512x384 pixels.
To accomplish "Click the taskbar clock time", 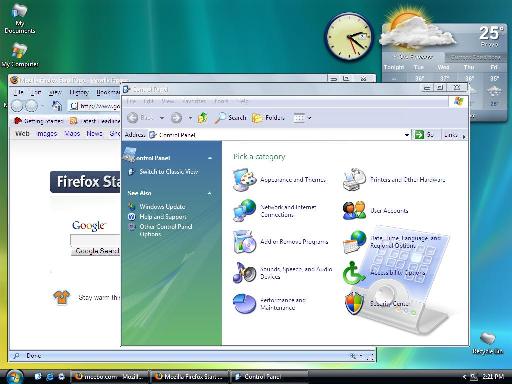I will (x=493, y=377).
